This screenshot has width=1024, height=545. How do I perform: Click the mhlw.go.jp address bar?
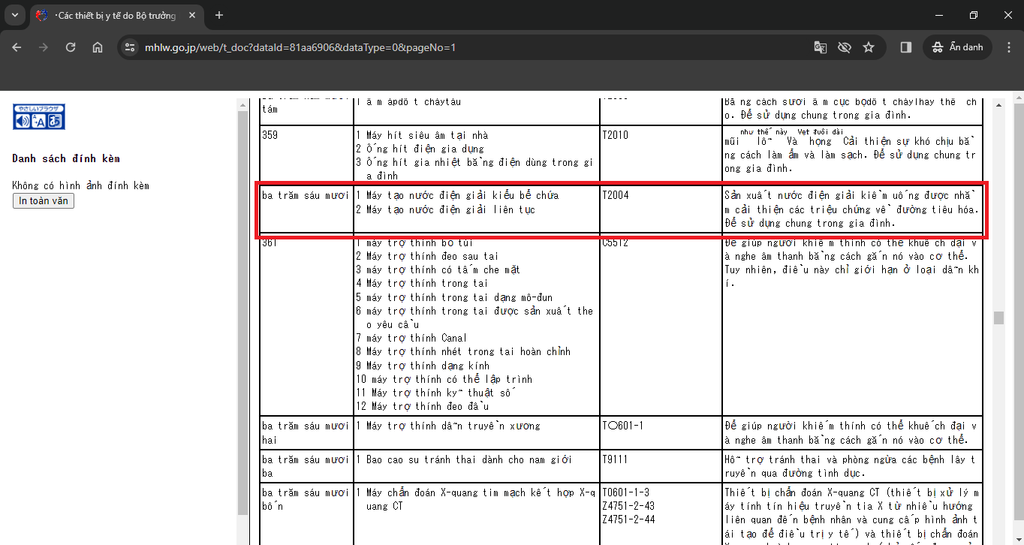(x=450, y=47)
